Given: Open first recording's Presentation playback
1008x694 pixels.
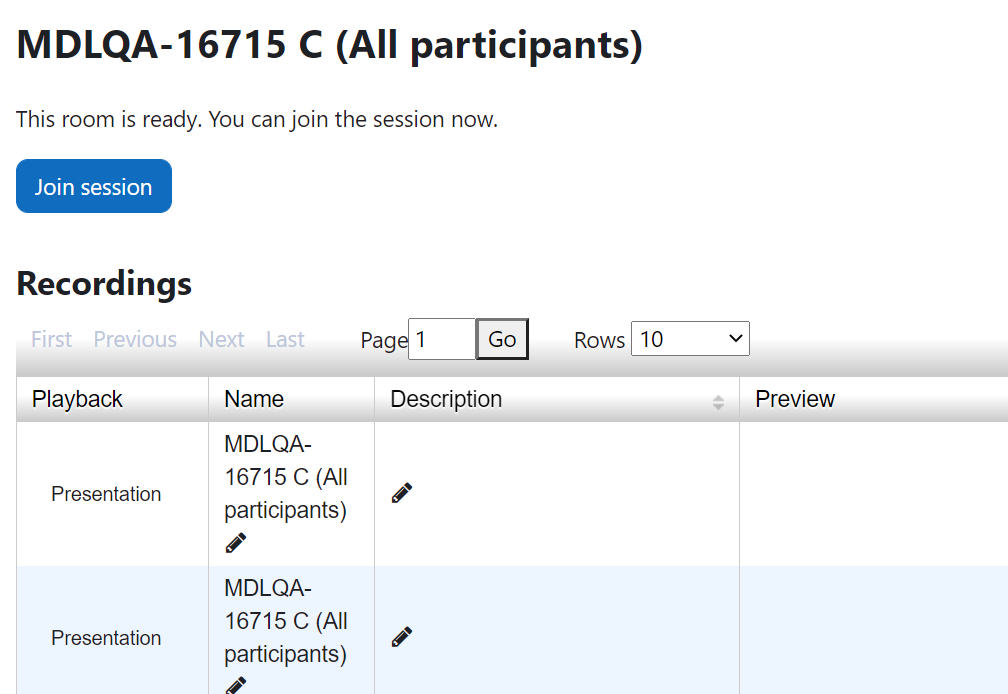Looking at the screenshot, I should pos(106,494).
